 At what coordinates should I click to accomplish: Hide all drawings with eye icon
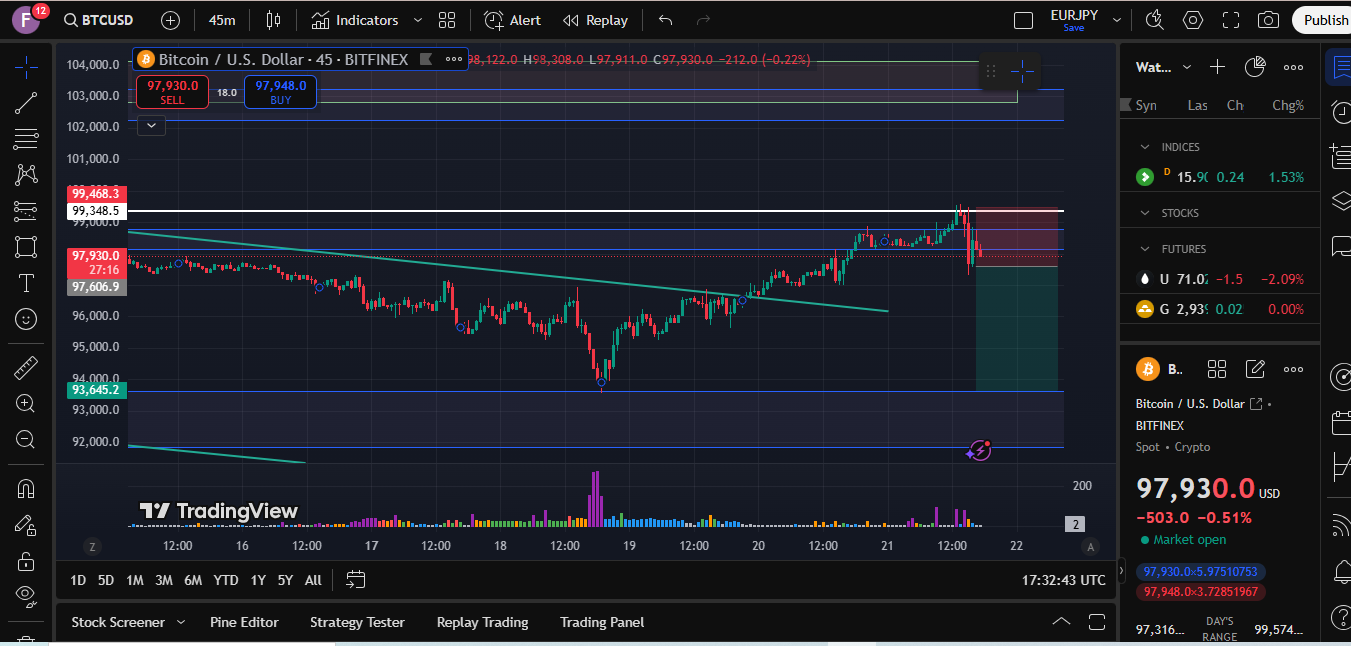click(x=26, y=597)
